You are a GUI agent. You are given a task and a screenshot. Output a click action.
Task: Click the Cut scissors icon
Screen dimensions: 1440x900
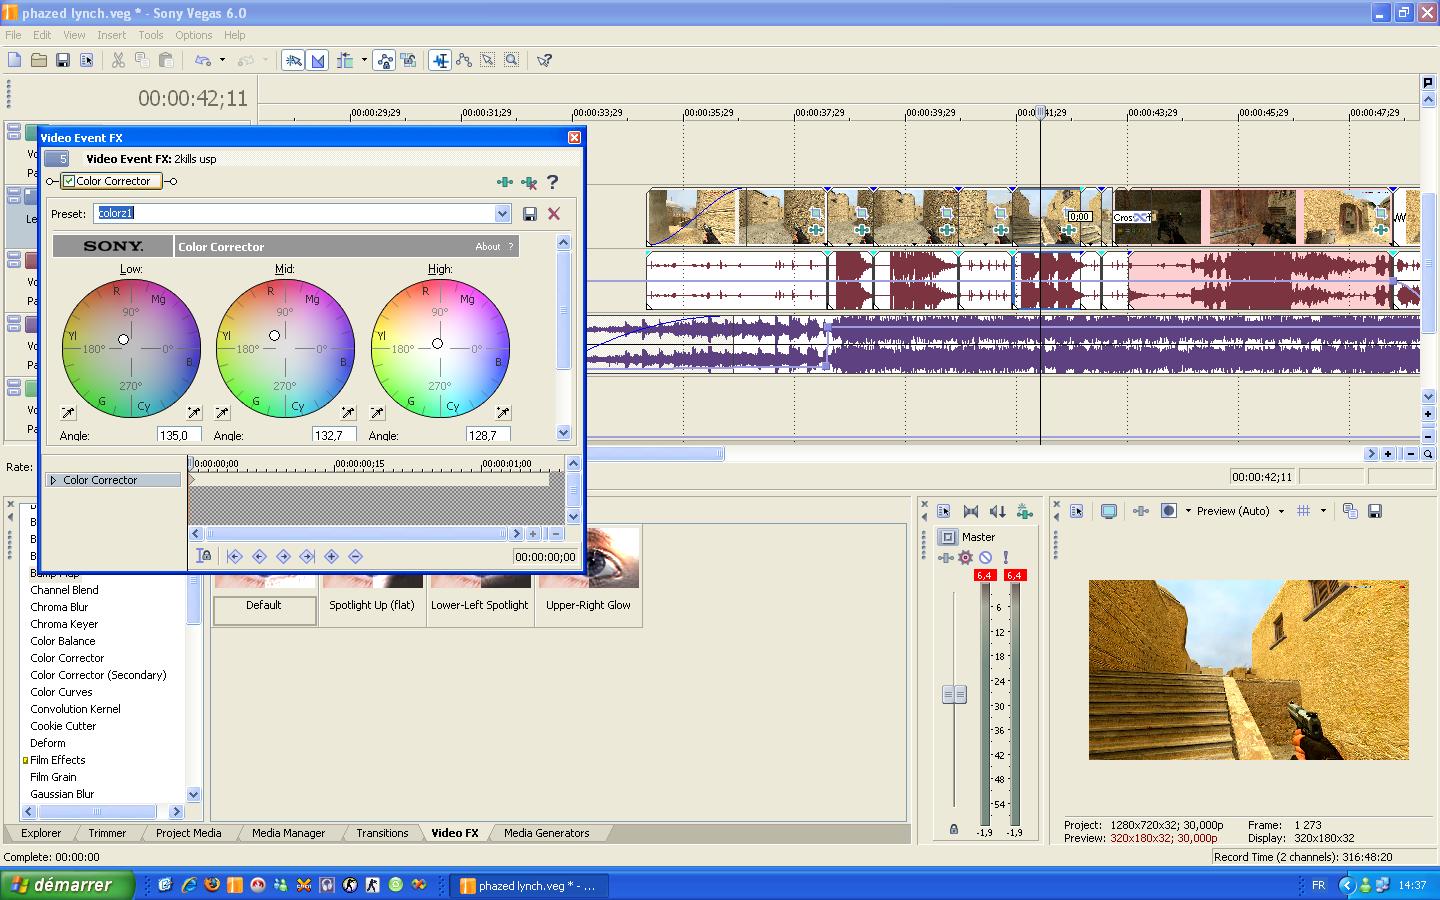118,60
